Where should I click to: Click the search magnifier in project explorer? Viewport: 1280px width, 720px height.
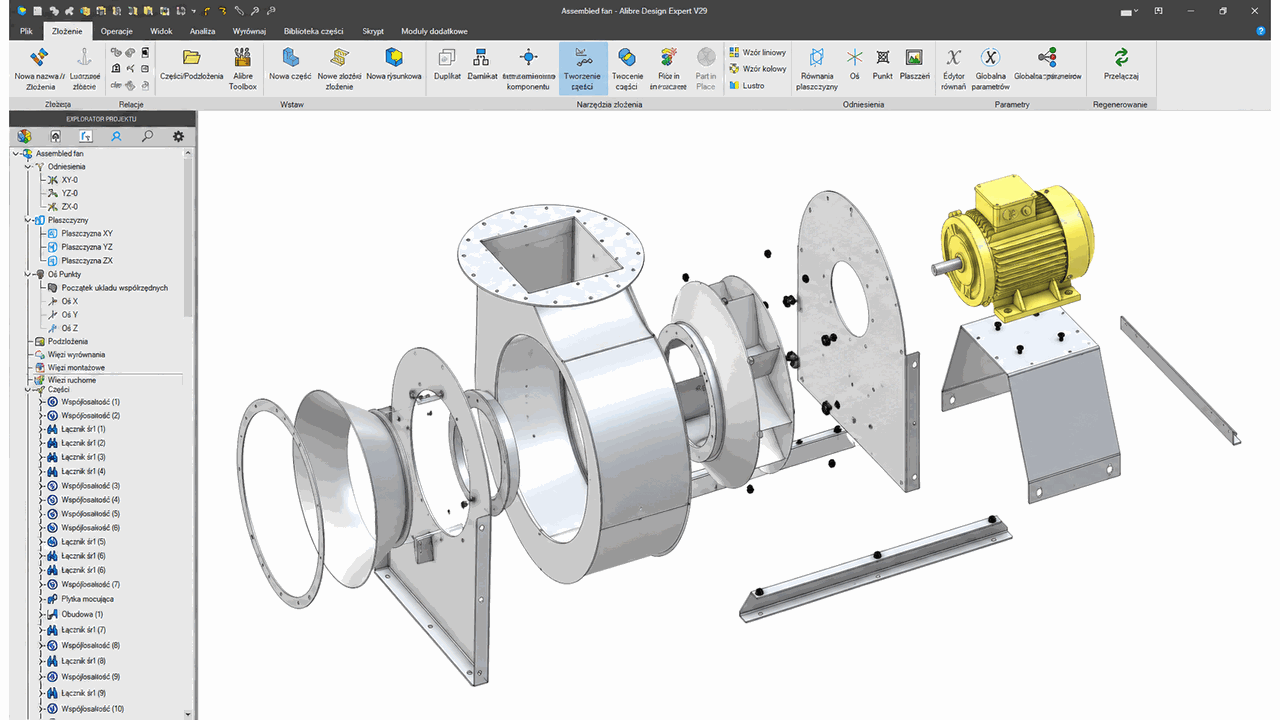(x=147, y=136)
